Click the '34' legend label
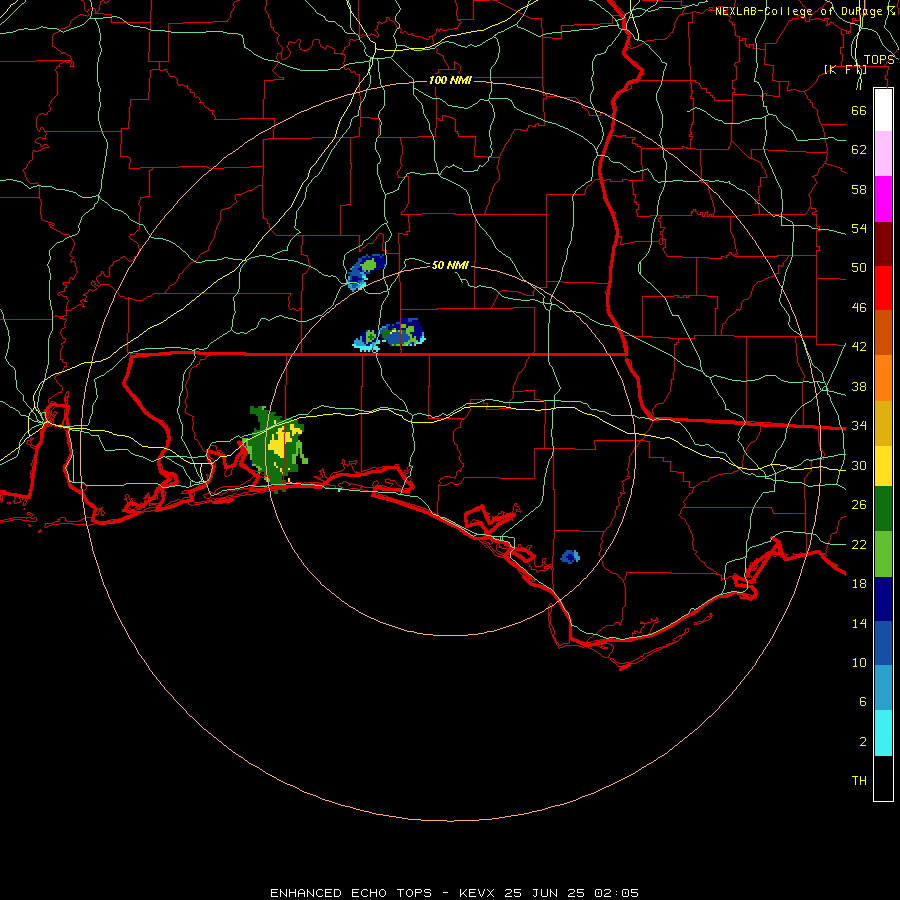The image size is (900, 900). [x=859, y=426]
